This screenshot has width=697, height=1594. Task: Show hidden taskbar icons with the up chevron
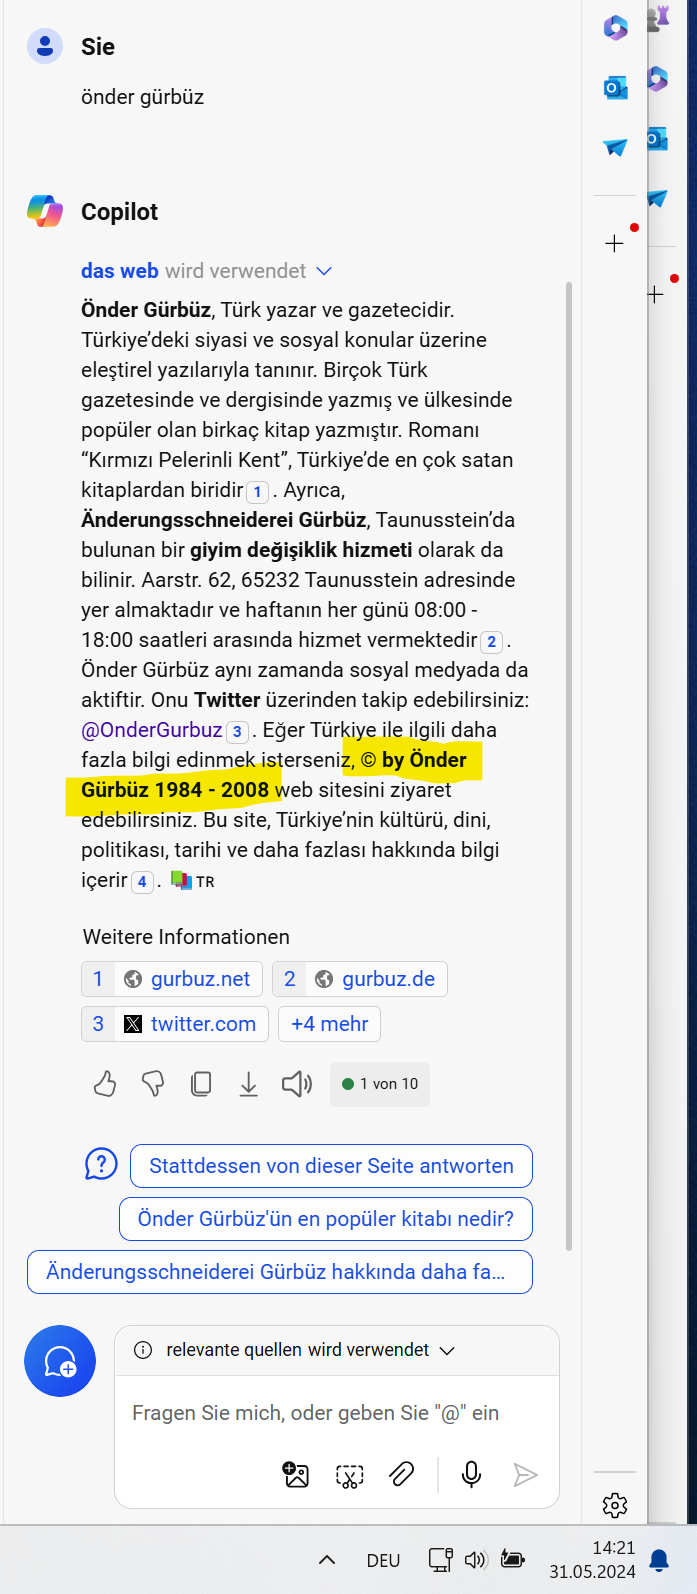click(326, 1560)
